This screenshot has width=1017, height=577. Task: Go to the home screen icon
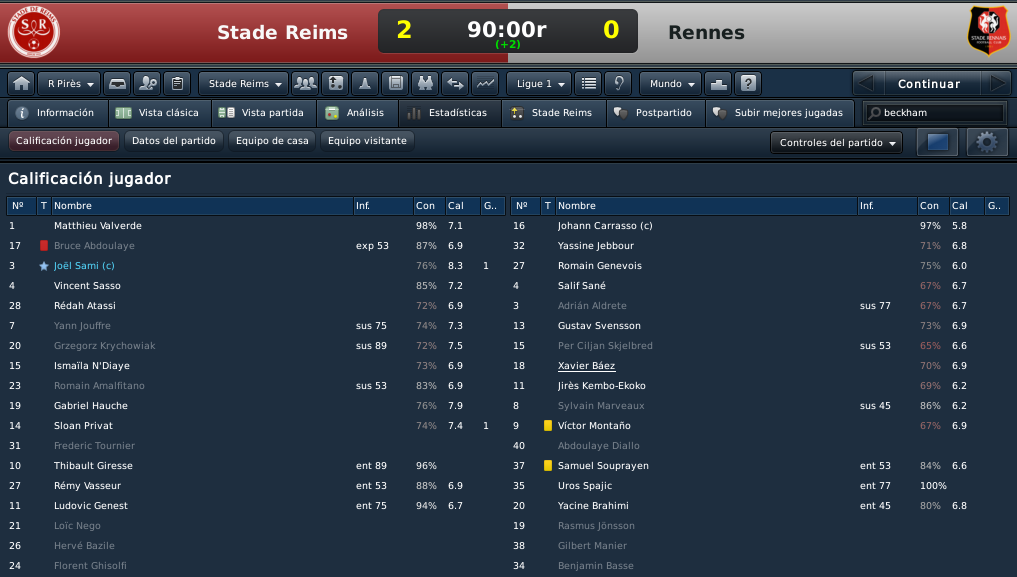coord(21,84)
